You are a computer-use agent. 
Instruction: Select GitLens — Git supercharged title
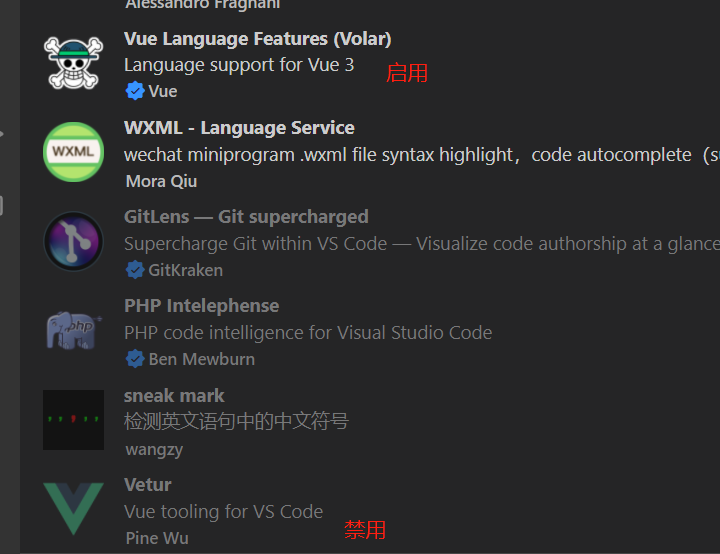(246, 217)
